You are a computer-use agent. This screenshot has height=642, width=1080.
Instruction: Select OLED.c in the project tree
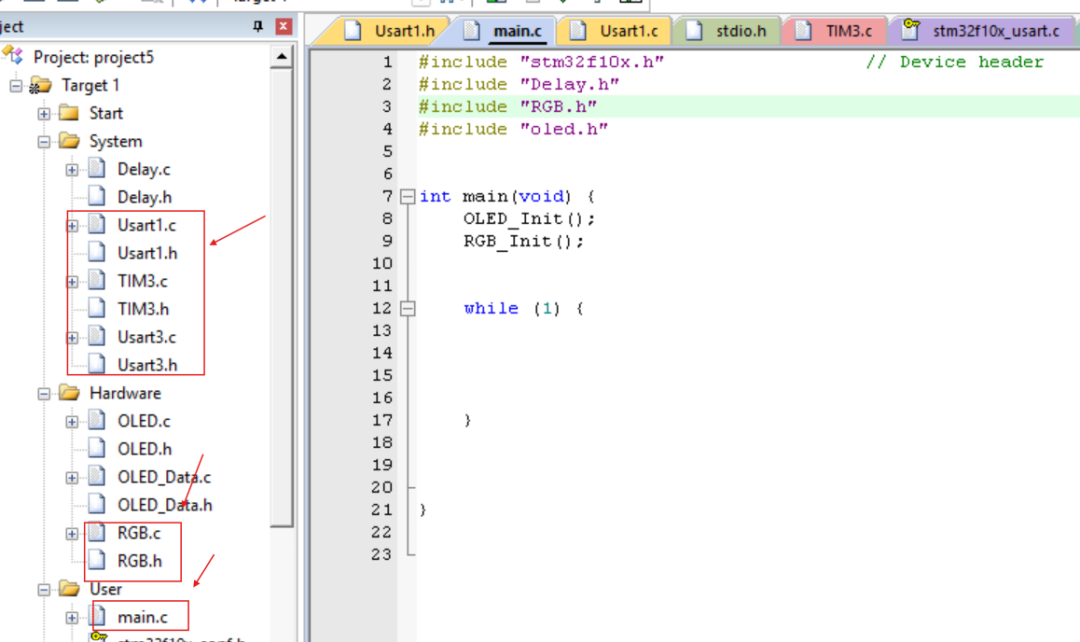tap(143, 421)
